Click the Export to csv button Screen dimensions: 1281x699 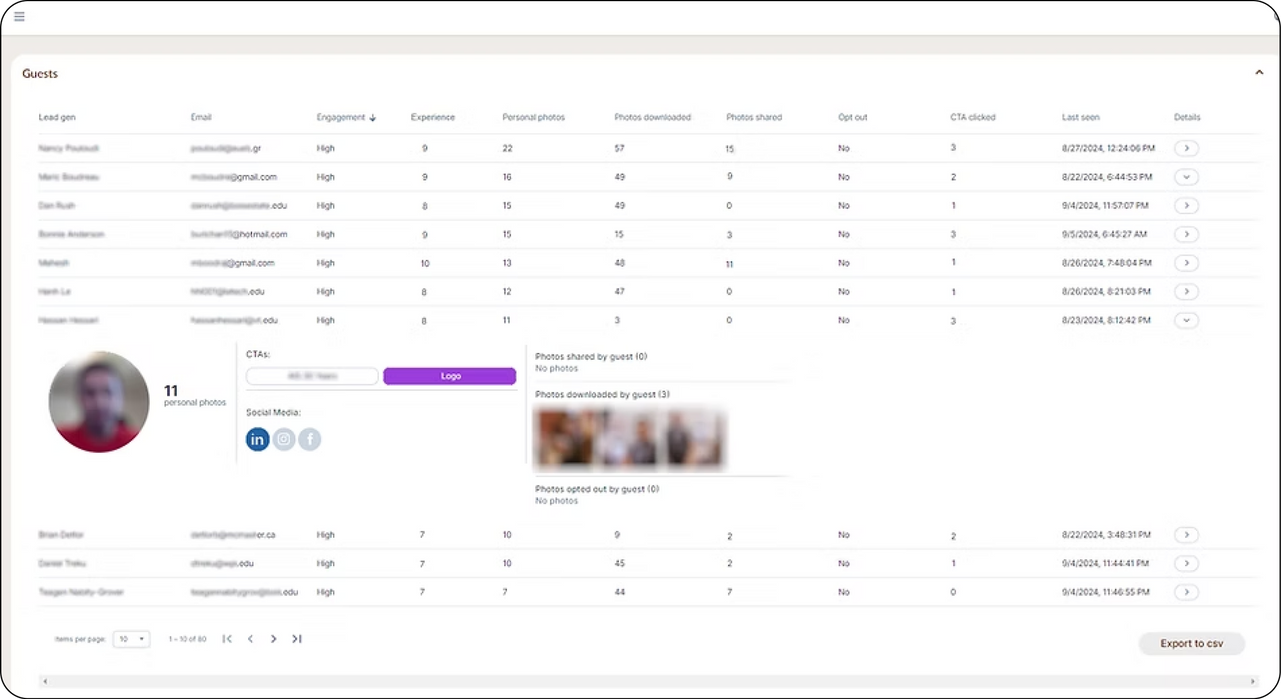1192,643
